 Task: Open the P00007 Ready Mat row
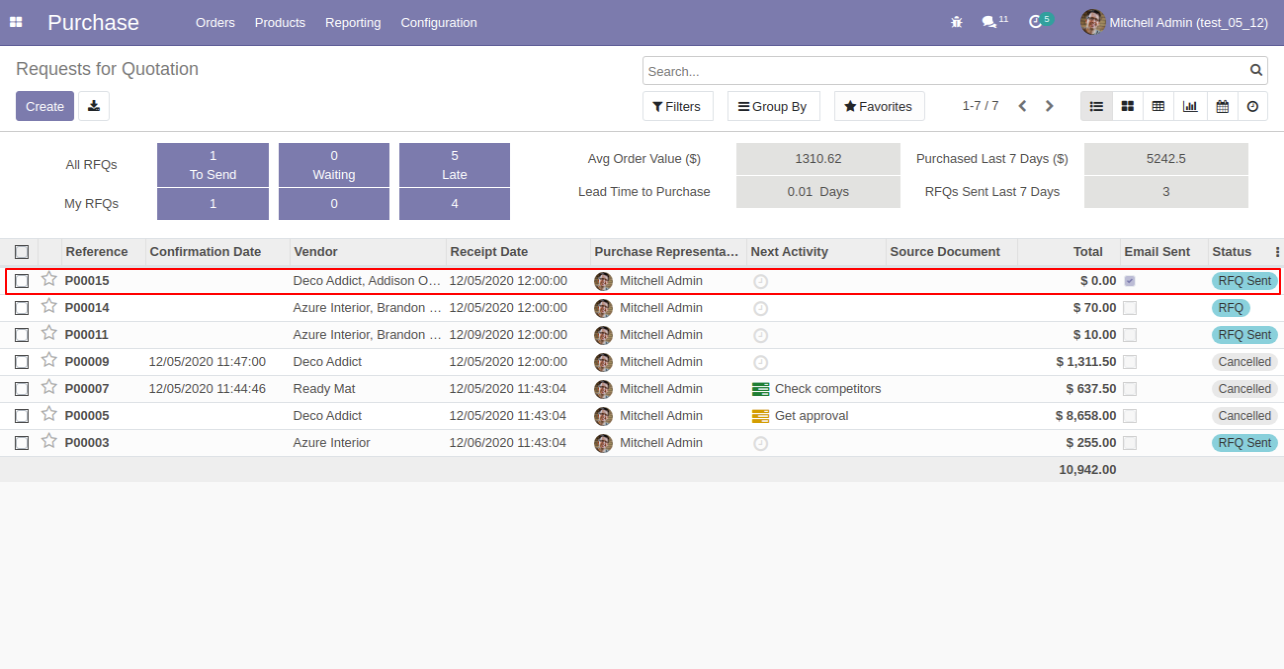coord(641,389)
